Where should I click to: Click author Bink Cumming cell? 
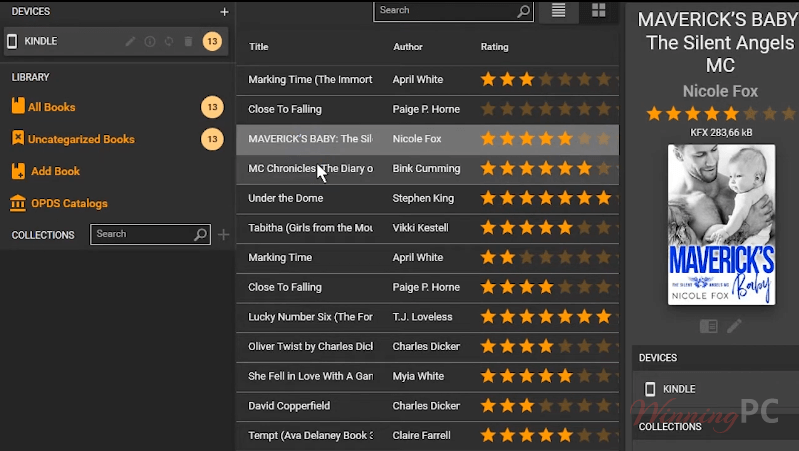tap(426, 169)
